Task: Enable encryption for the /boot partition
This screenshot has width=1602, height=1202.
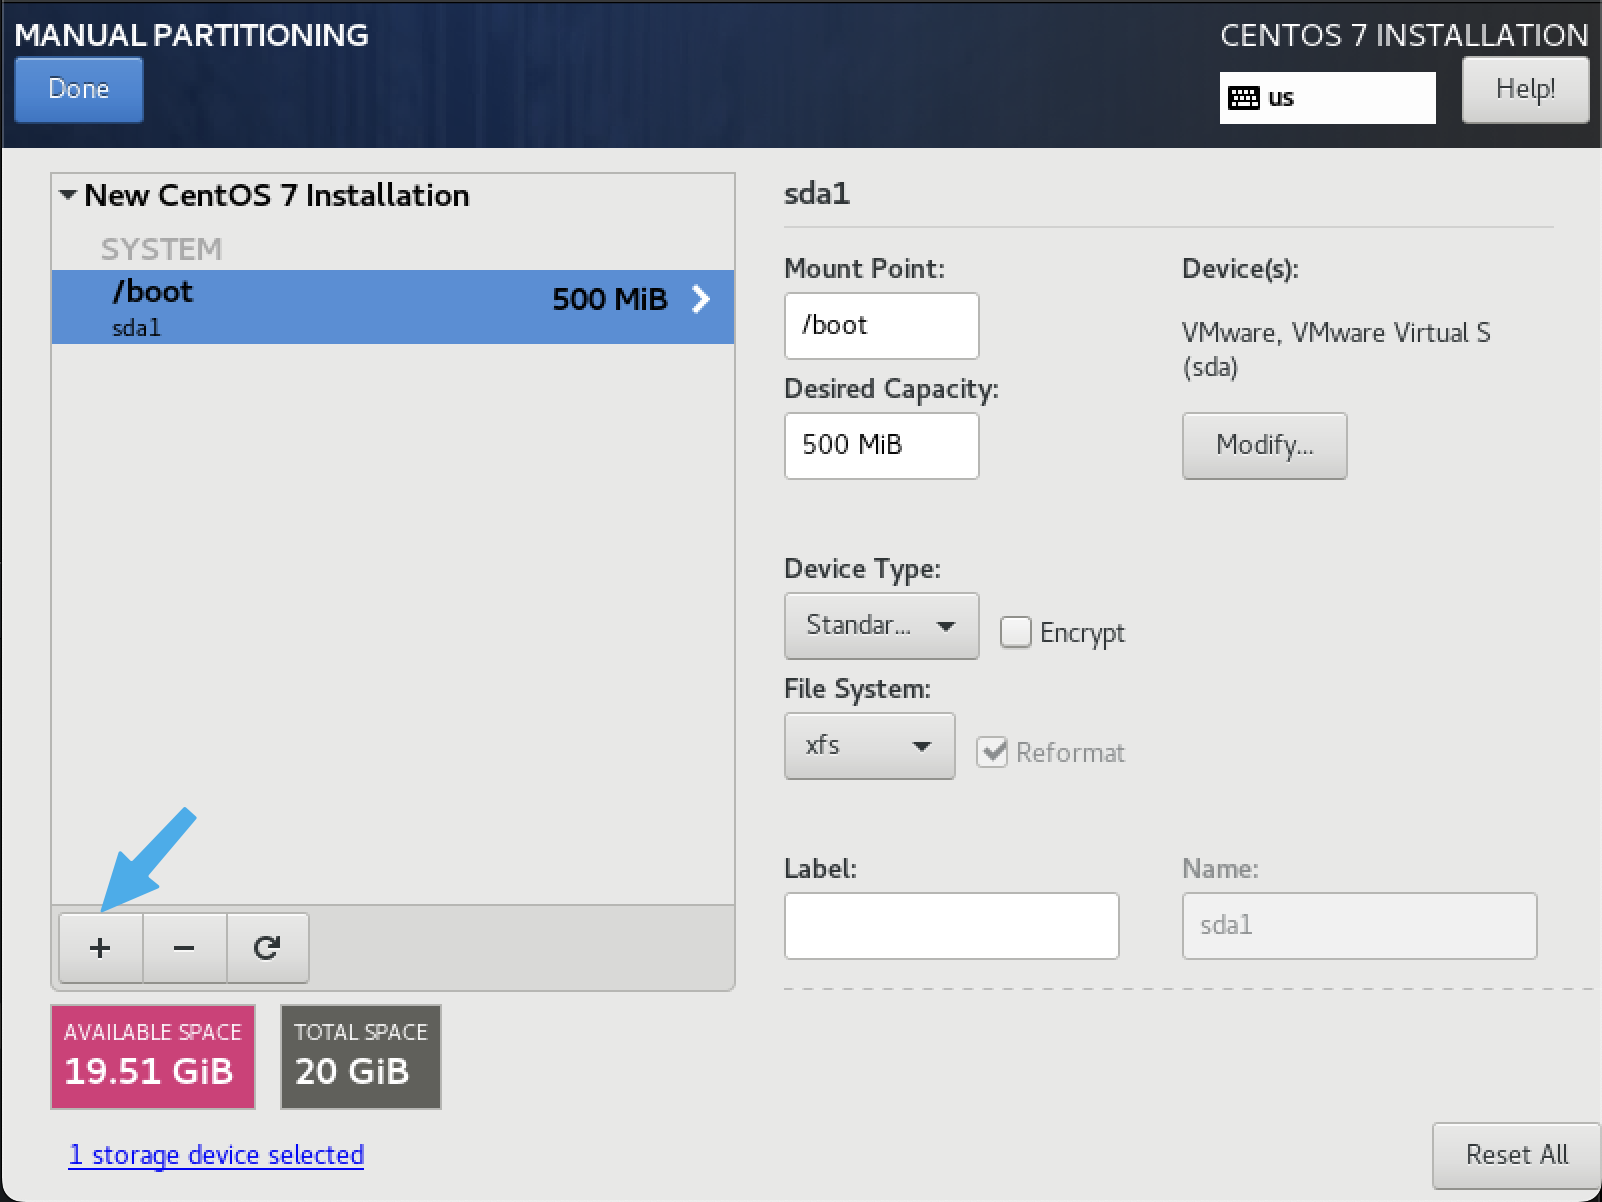Action: coord(1015,632)
